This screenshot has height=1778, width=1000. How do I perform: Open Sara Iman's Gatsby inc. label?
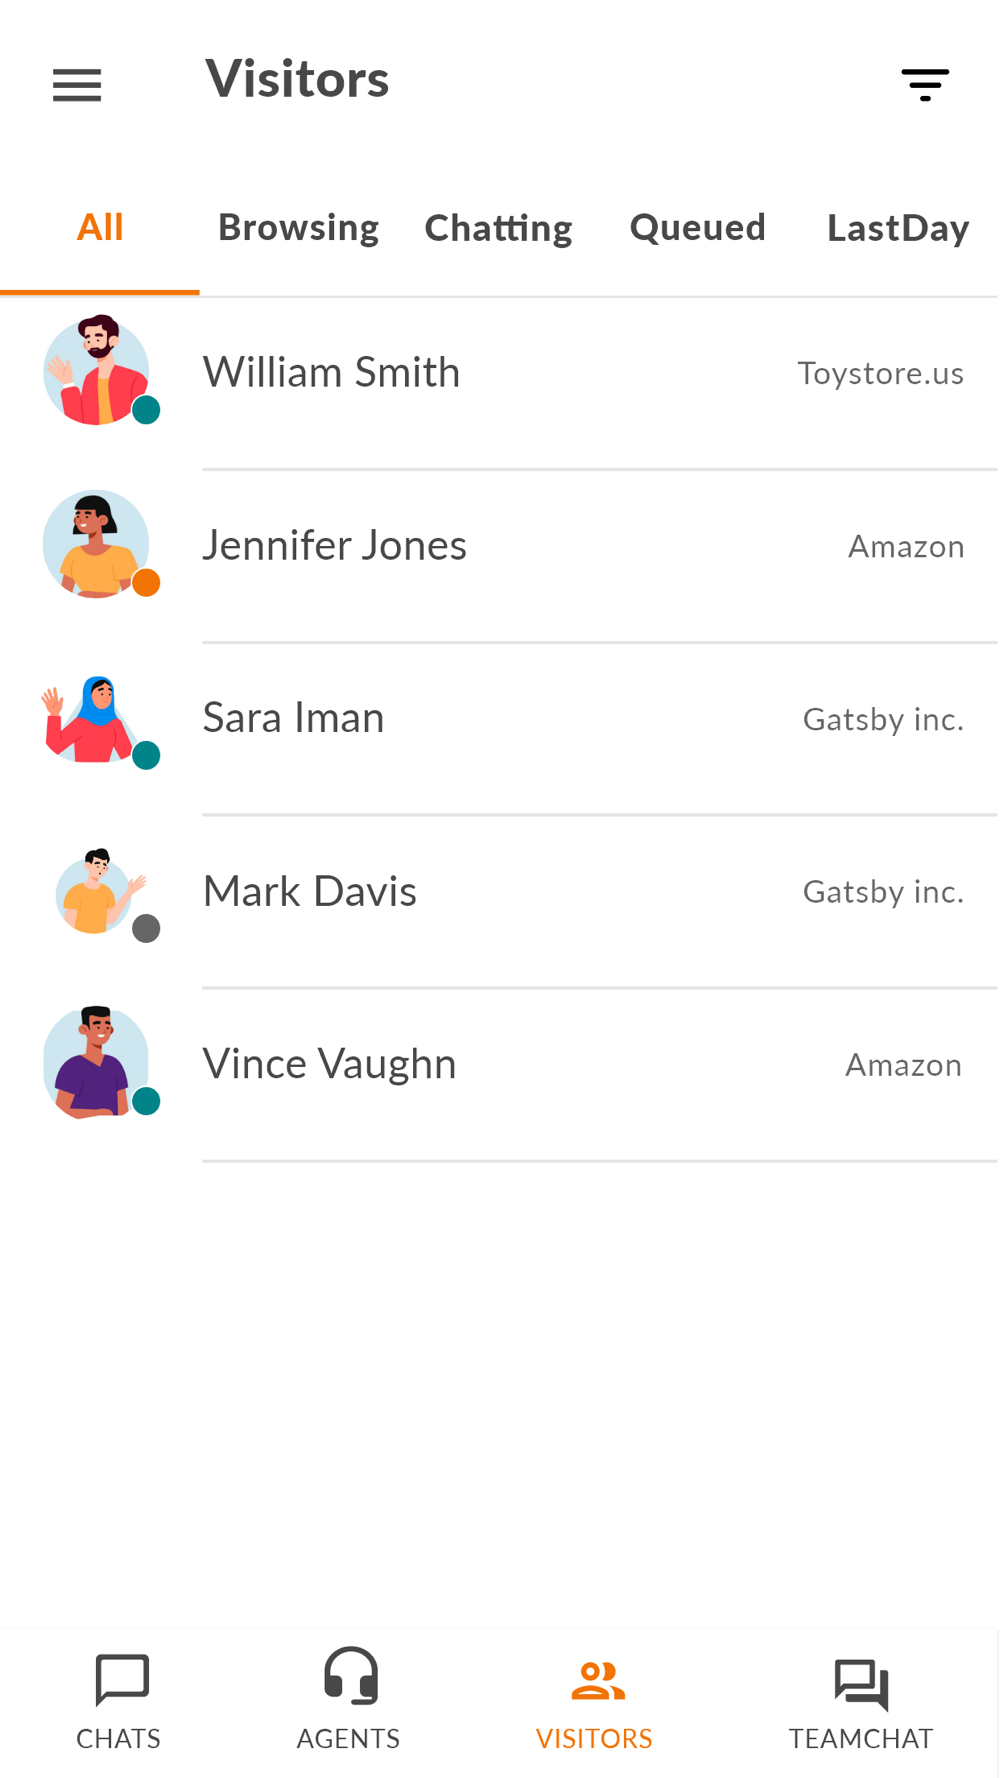coord(883,719)
